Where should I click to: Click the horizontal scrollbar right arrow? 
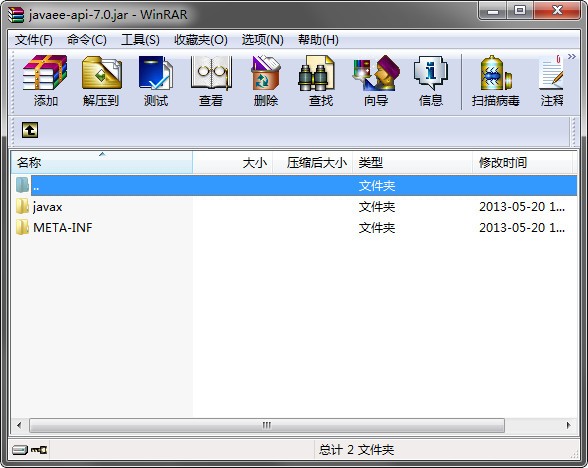568,425
